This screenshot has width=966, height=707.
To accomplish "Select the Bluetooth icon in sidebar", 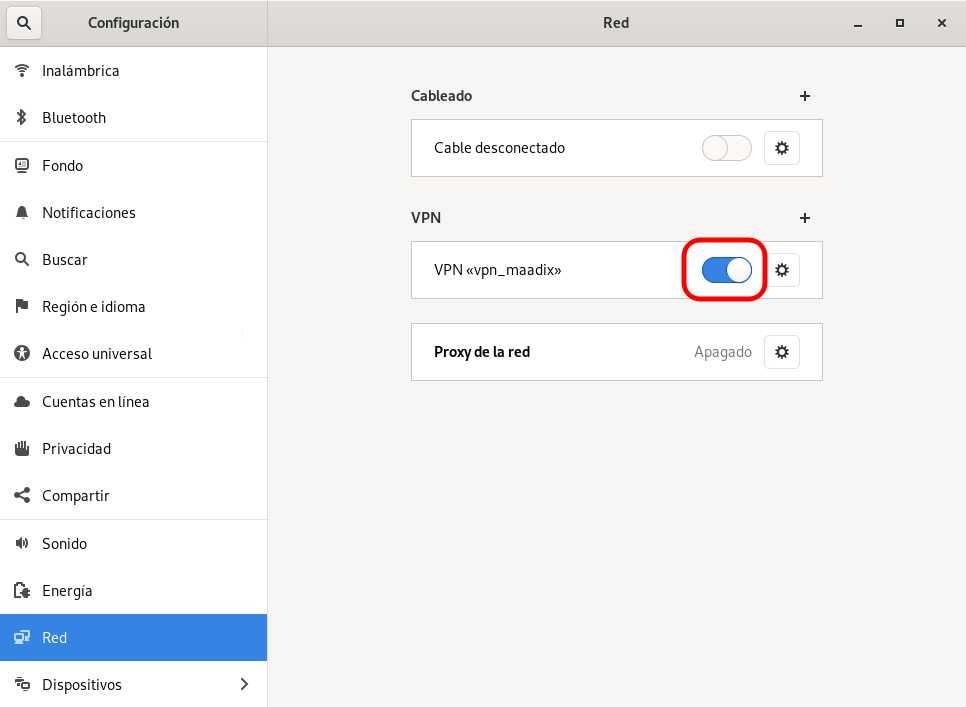I will coord(22,117).
